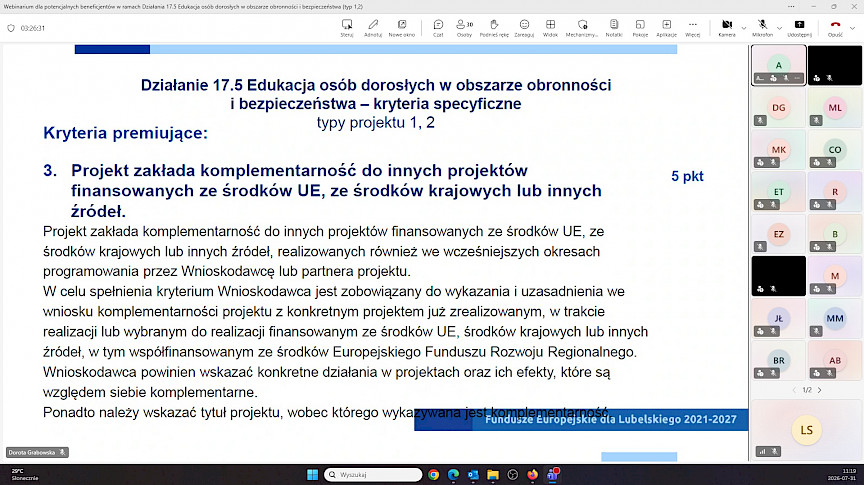The width and height of the screenshot is (864, 485).
Task: Select participant MM tile
Action: click(x=835, y=318)
